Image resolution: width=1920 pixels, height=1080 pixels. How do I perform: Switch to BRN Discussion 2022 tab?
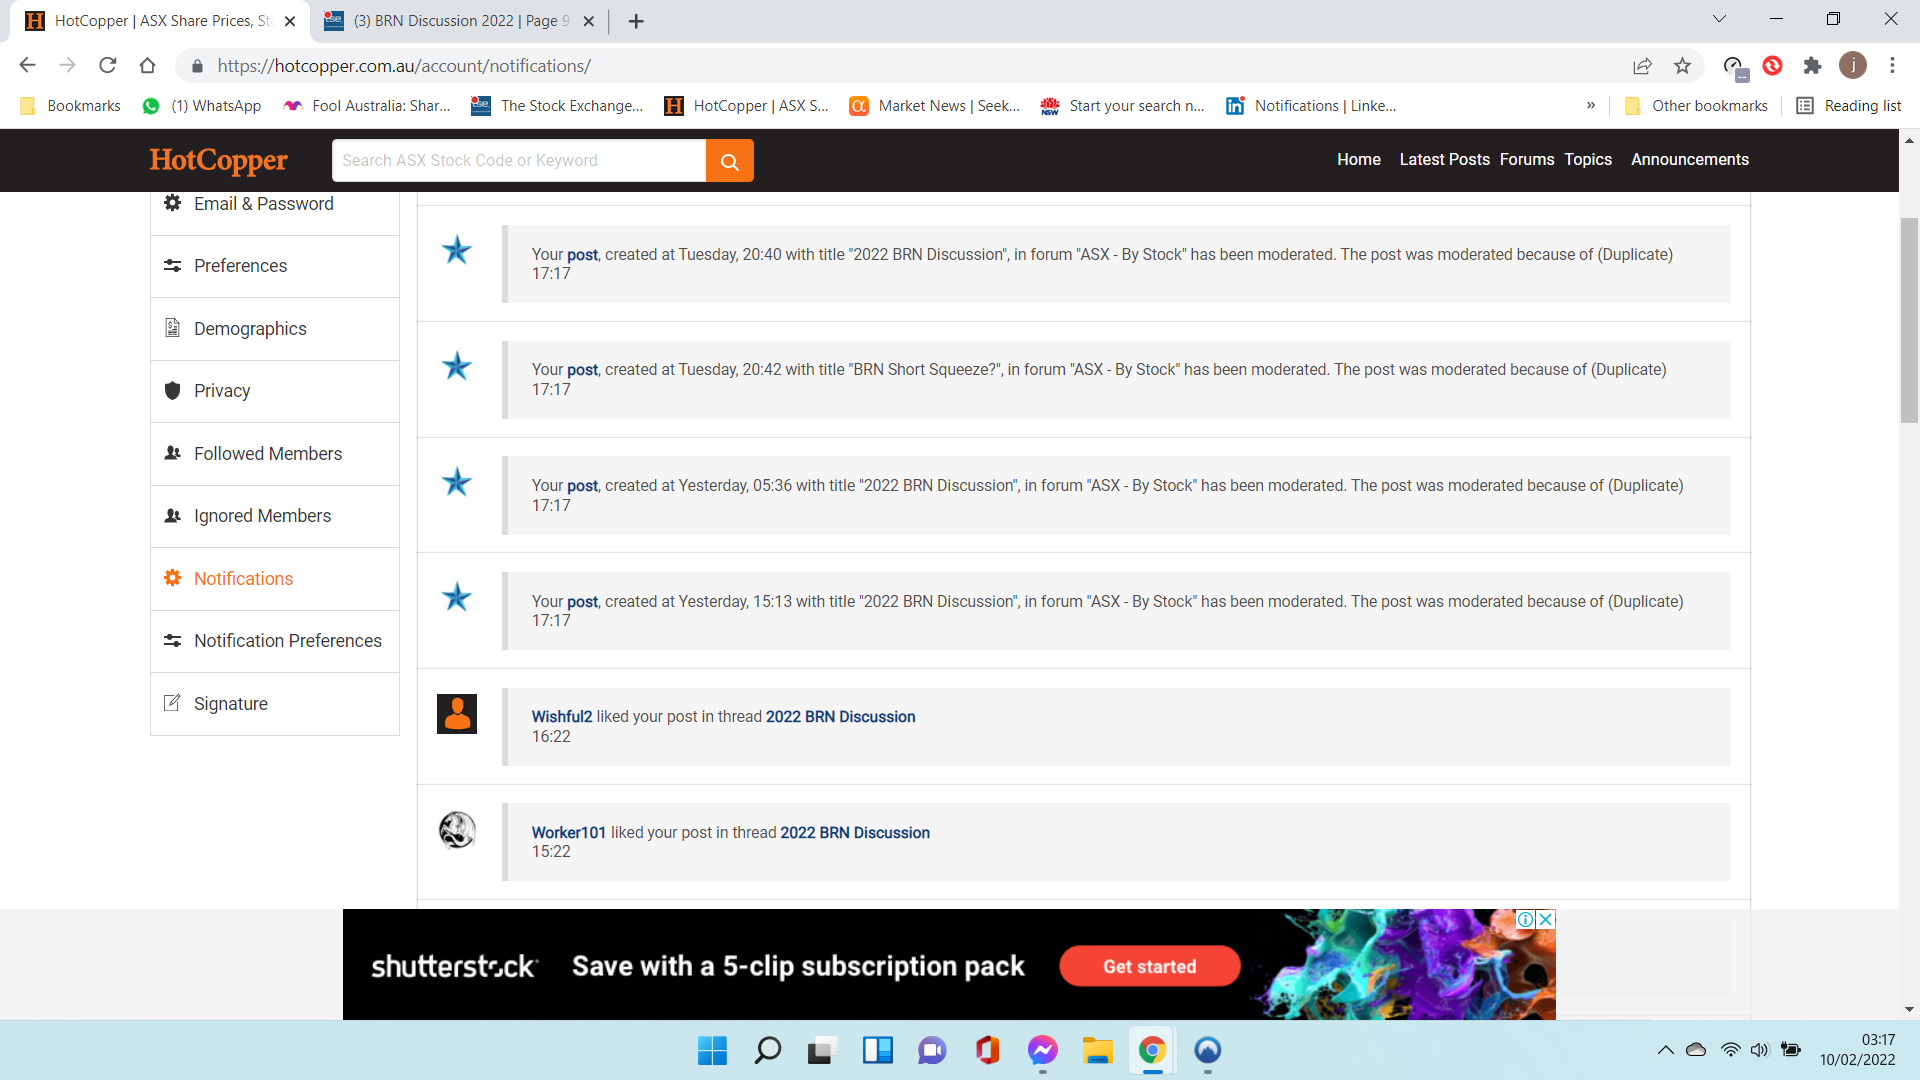(x=460, y=21)
